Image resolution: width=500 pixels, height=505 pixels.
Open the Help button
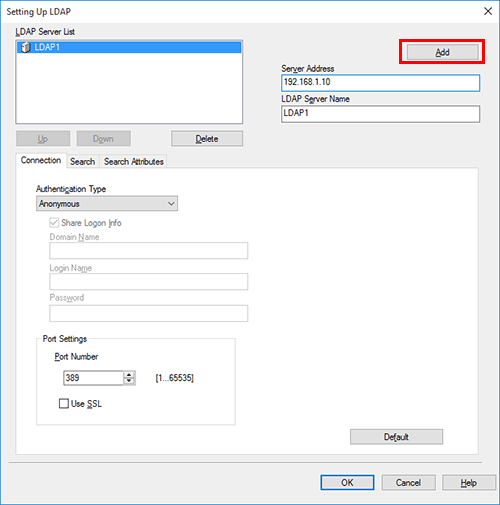coord(469,483)
